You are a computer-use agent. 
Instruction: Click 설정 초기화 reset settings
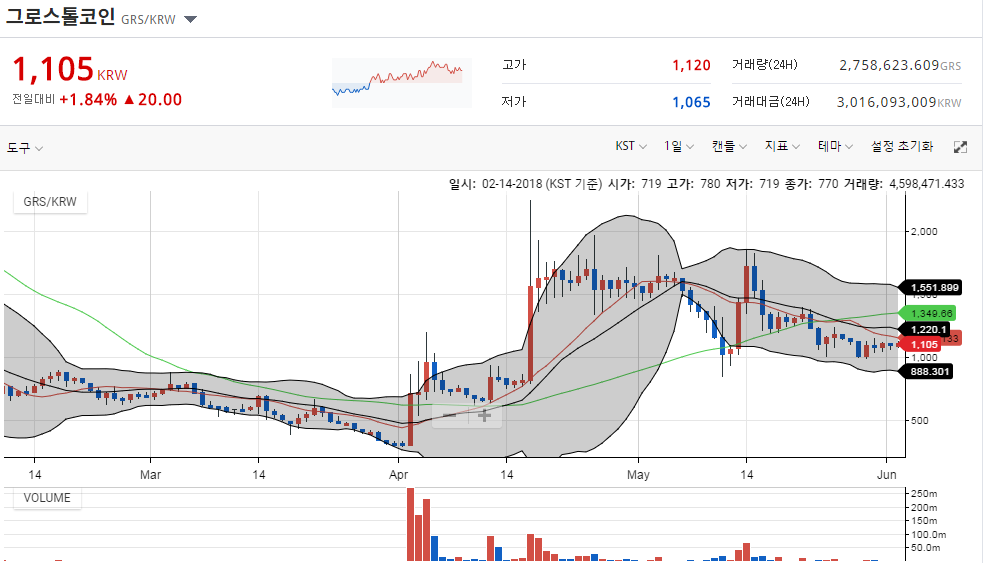tap(902, 146)
